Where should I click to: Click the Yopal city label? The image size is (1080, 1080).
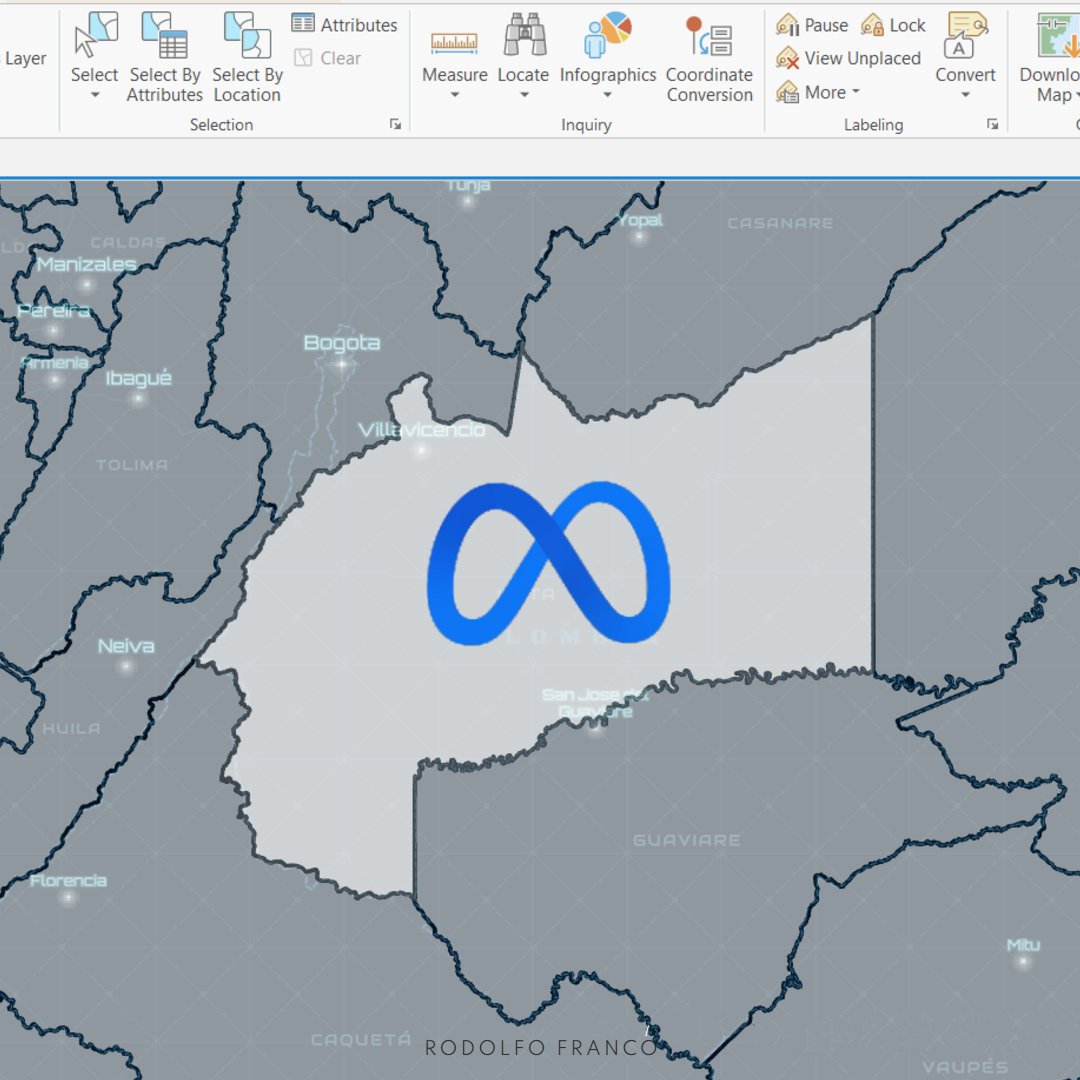coord(640,220)
